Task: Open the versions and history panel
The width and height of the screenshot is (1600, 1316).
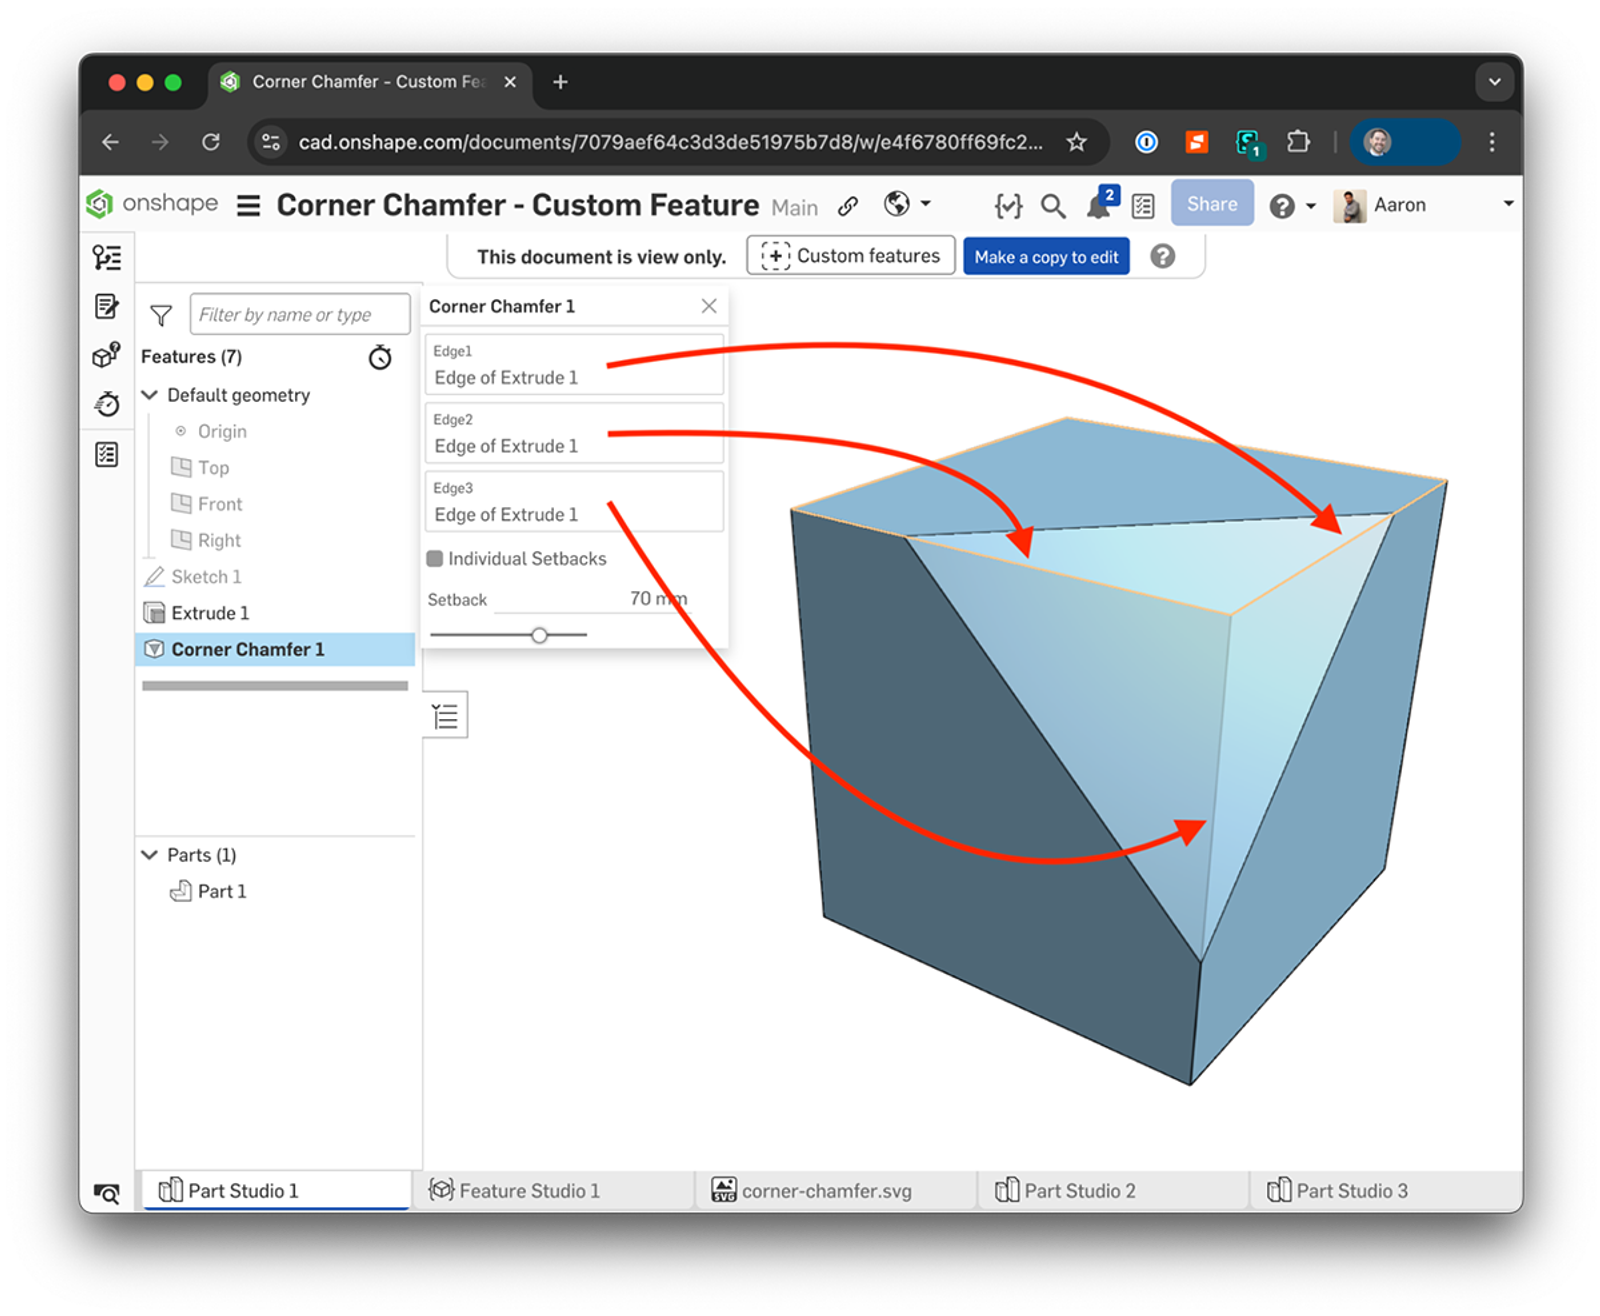Action: [107, 257]
